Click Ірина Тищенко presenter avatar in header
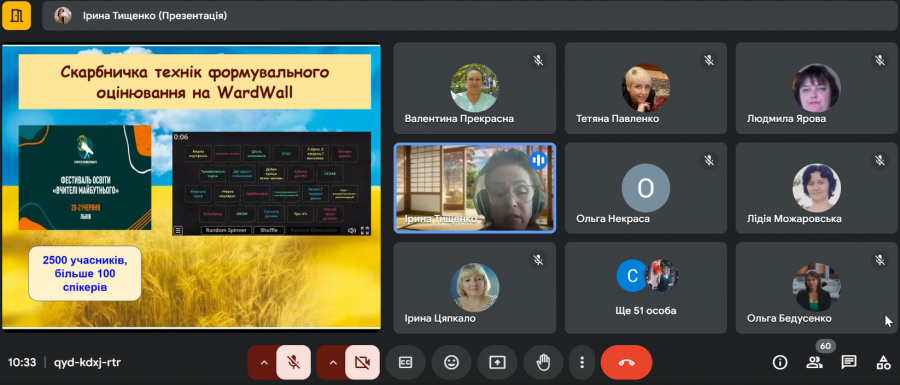Image resolution: width=900 pixels, height=385 pixels. click(x=63, y=15)
